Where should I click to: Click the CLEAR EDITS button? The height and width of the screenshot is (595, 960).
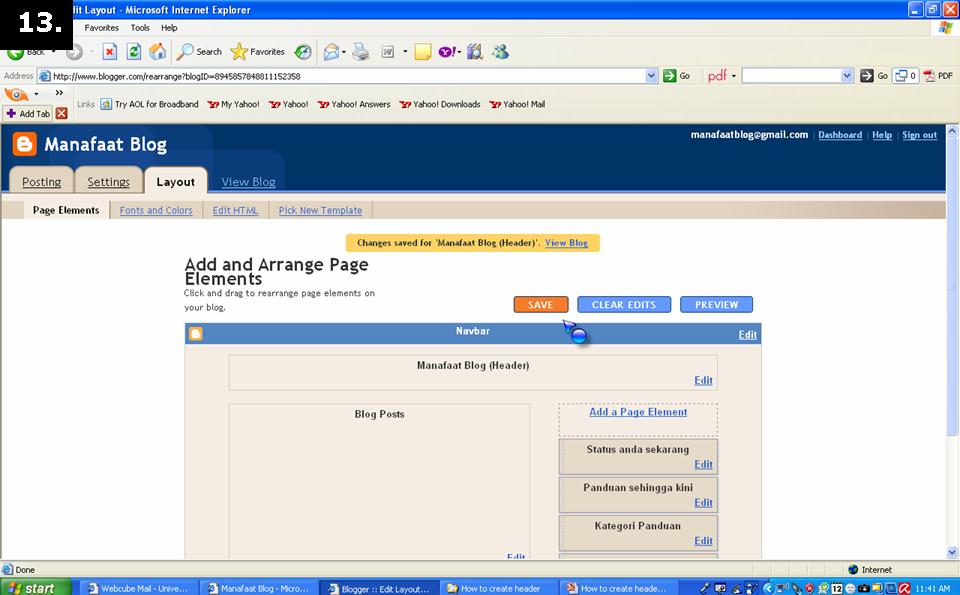coord(624,304)
